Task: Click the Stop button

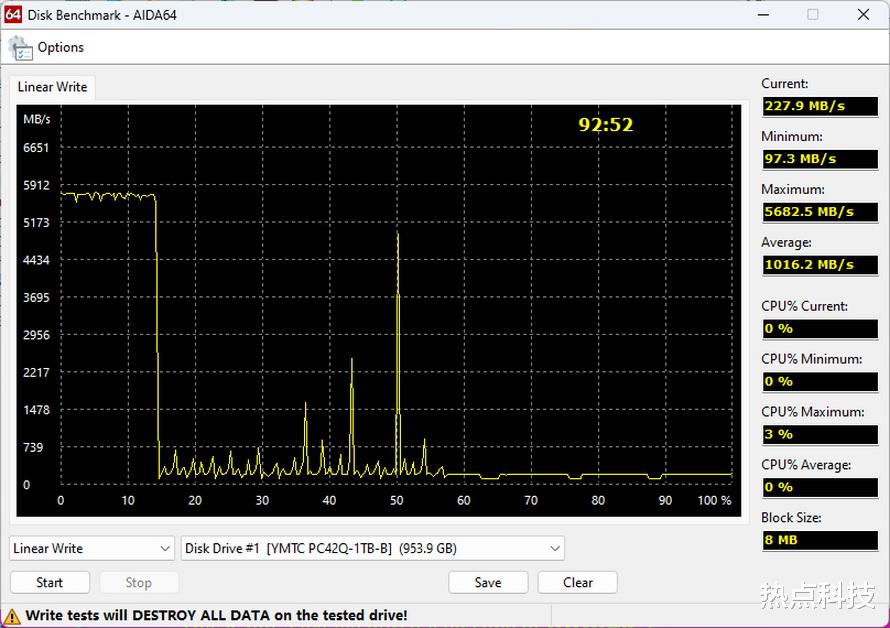Action: tap(138, 583)
